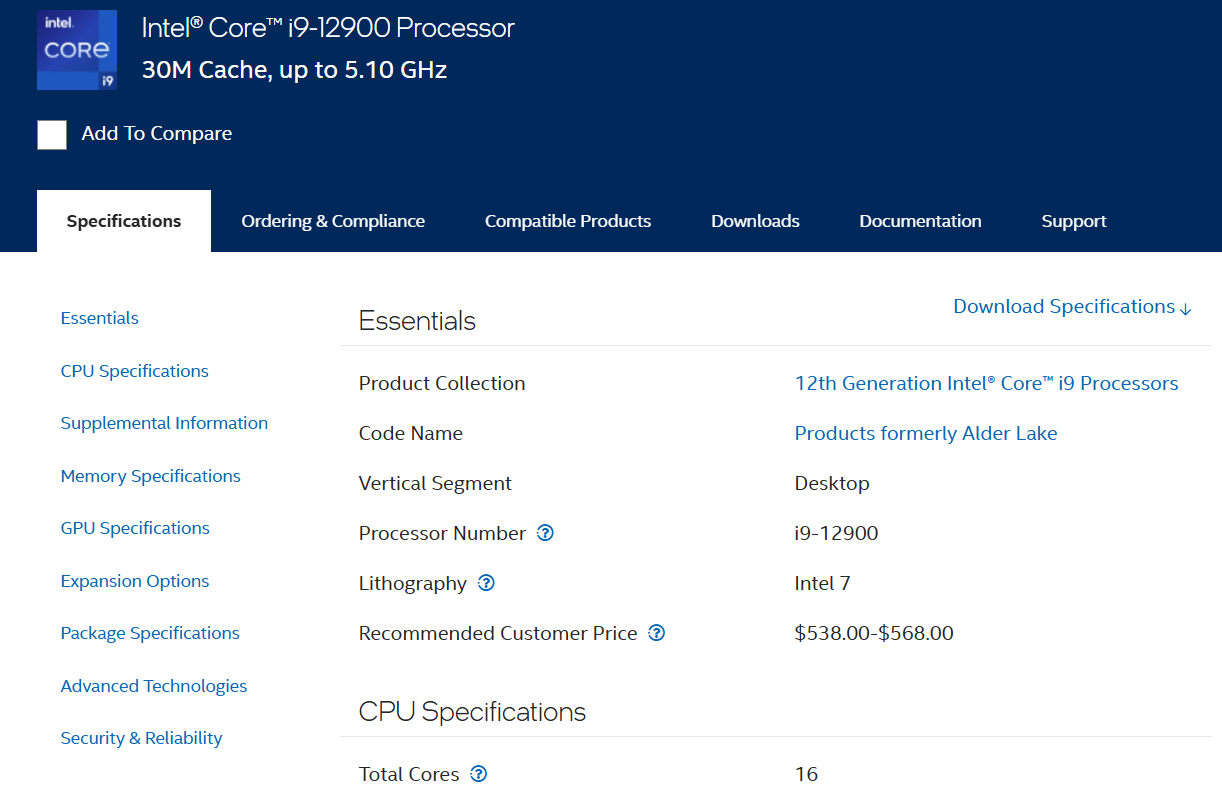Click the Vertical Segment row label
1222x790 pixels.
pos(435,483)
